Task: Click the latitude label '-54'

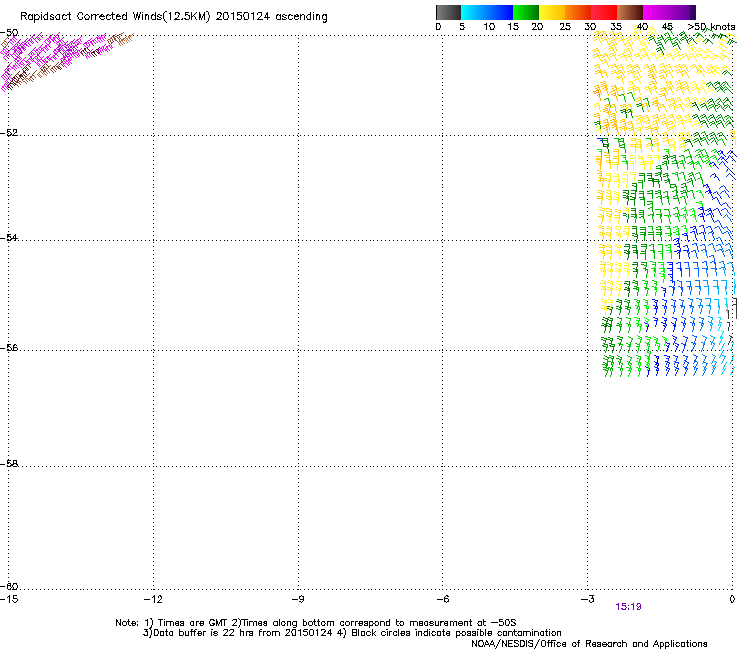Action: (9, 237)
